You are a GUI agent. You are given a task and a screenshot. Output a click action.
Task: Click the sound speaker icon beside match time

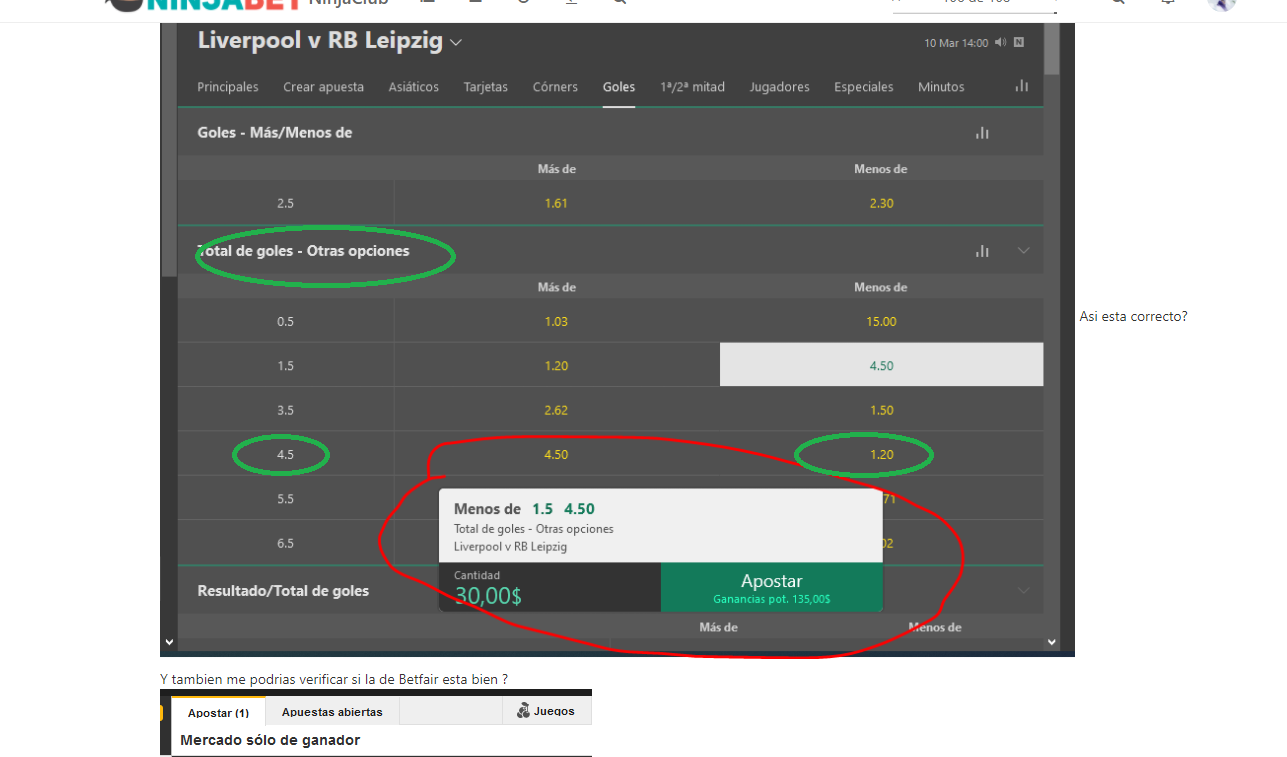[1001, 43]
